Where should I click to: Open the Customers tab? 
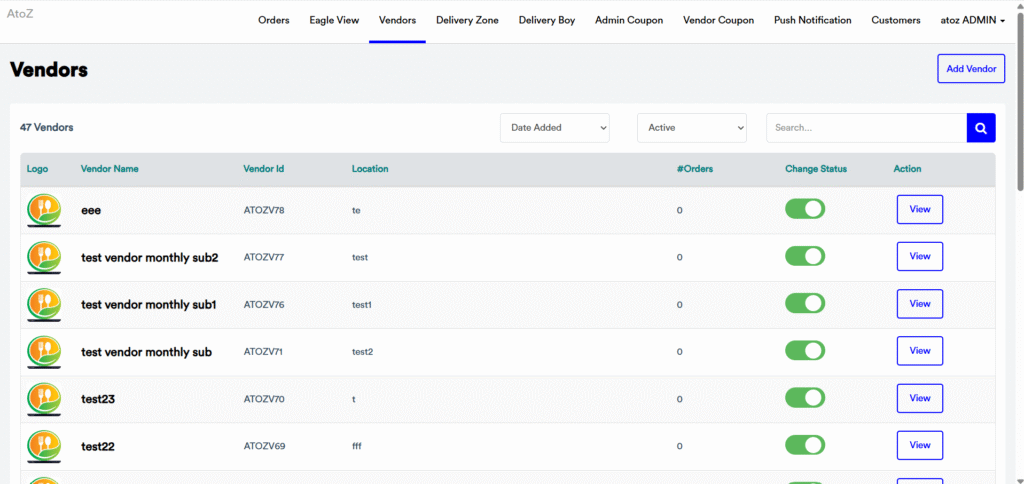[x=896, y=20]
